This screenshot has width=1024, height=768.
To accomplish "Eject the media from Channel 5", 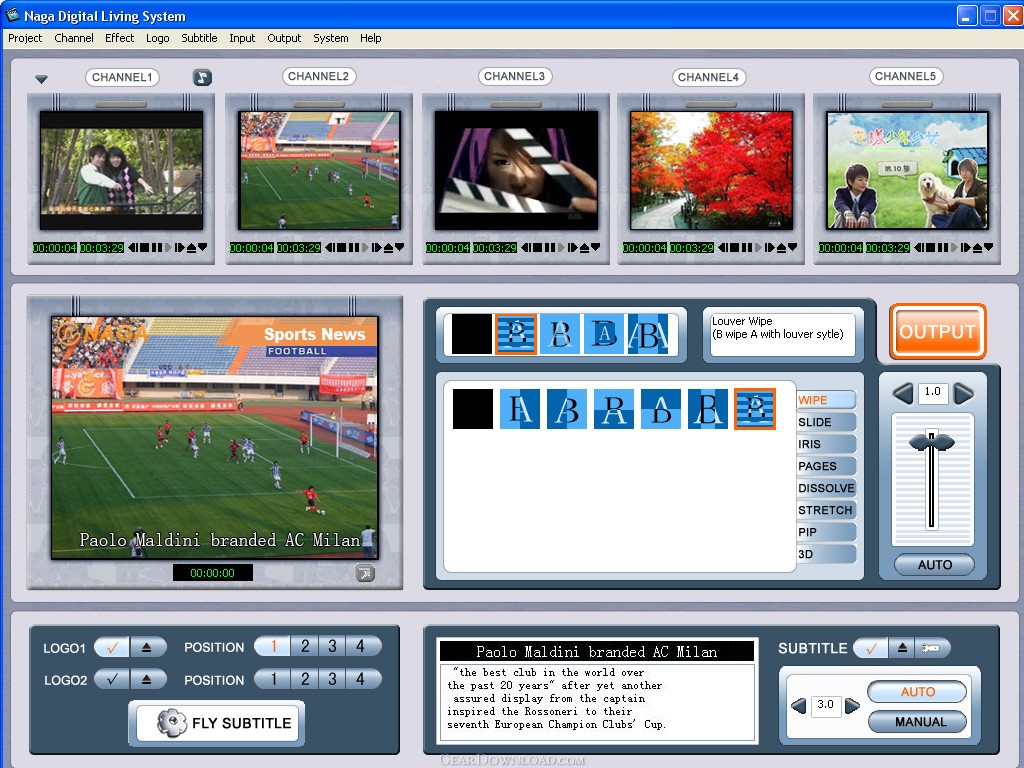I will pos(978,248).
